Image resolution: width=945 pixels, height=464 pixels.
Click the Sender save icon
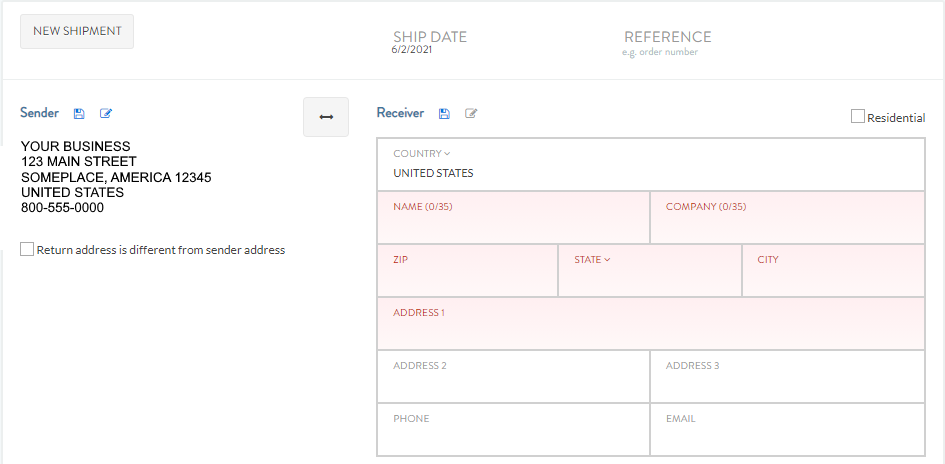[79, 114]
